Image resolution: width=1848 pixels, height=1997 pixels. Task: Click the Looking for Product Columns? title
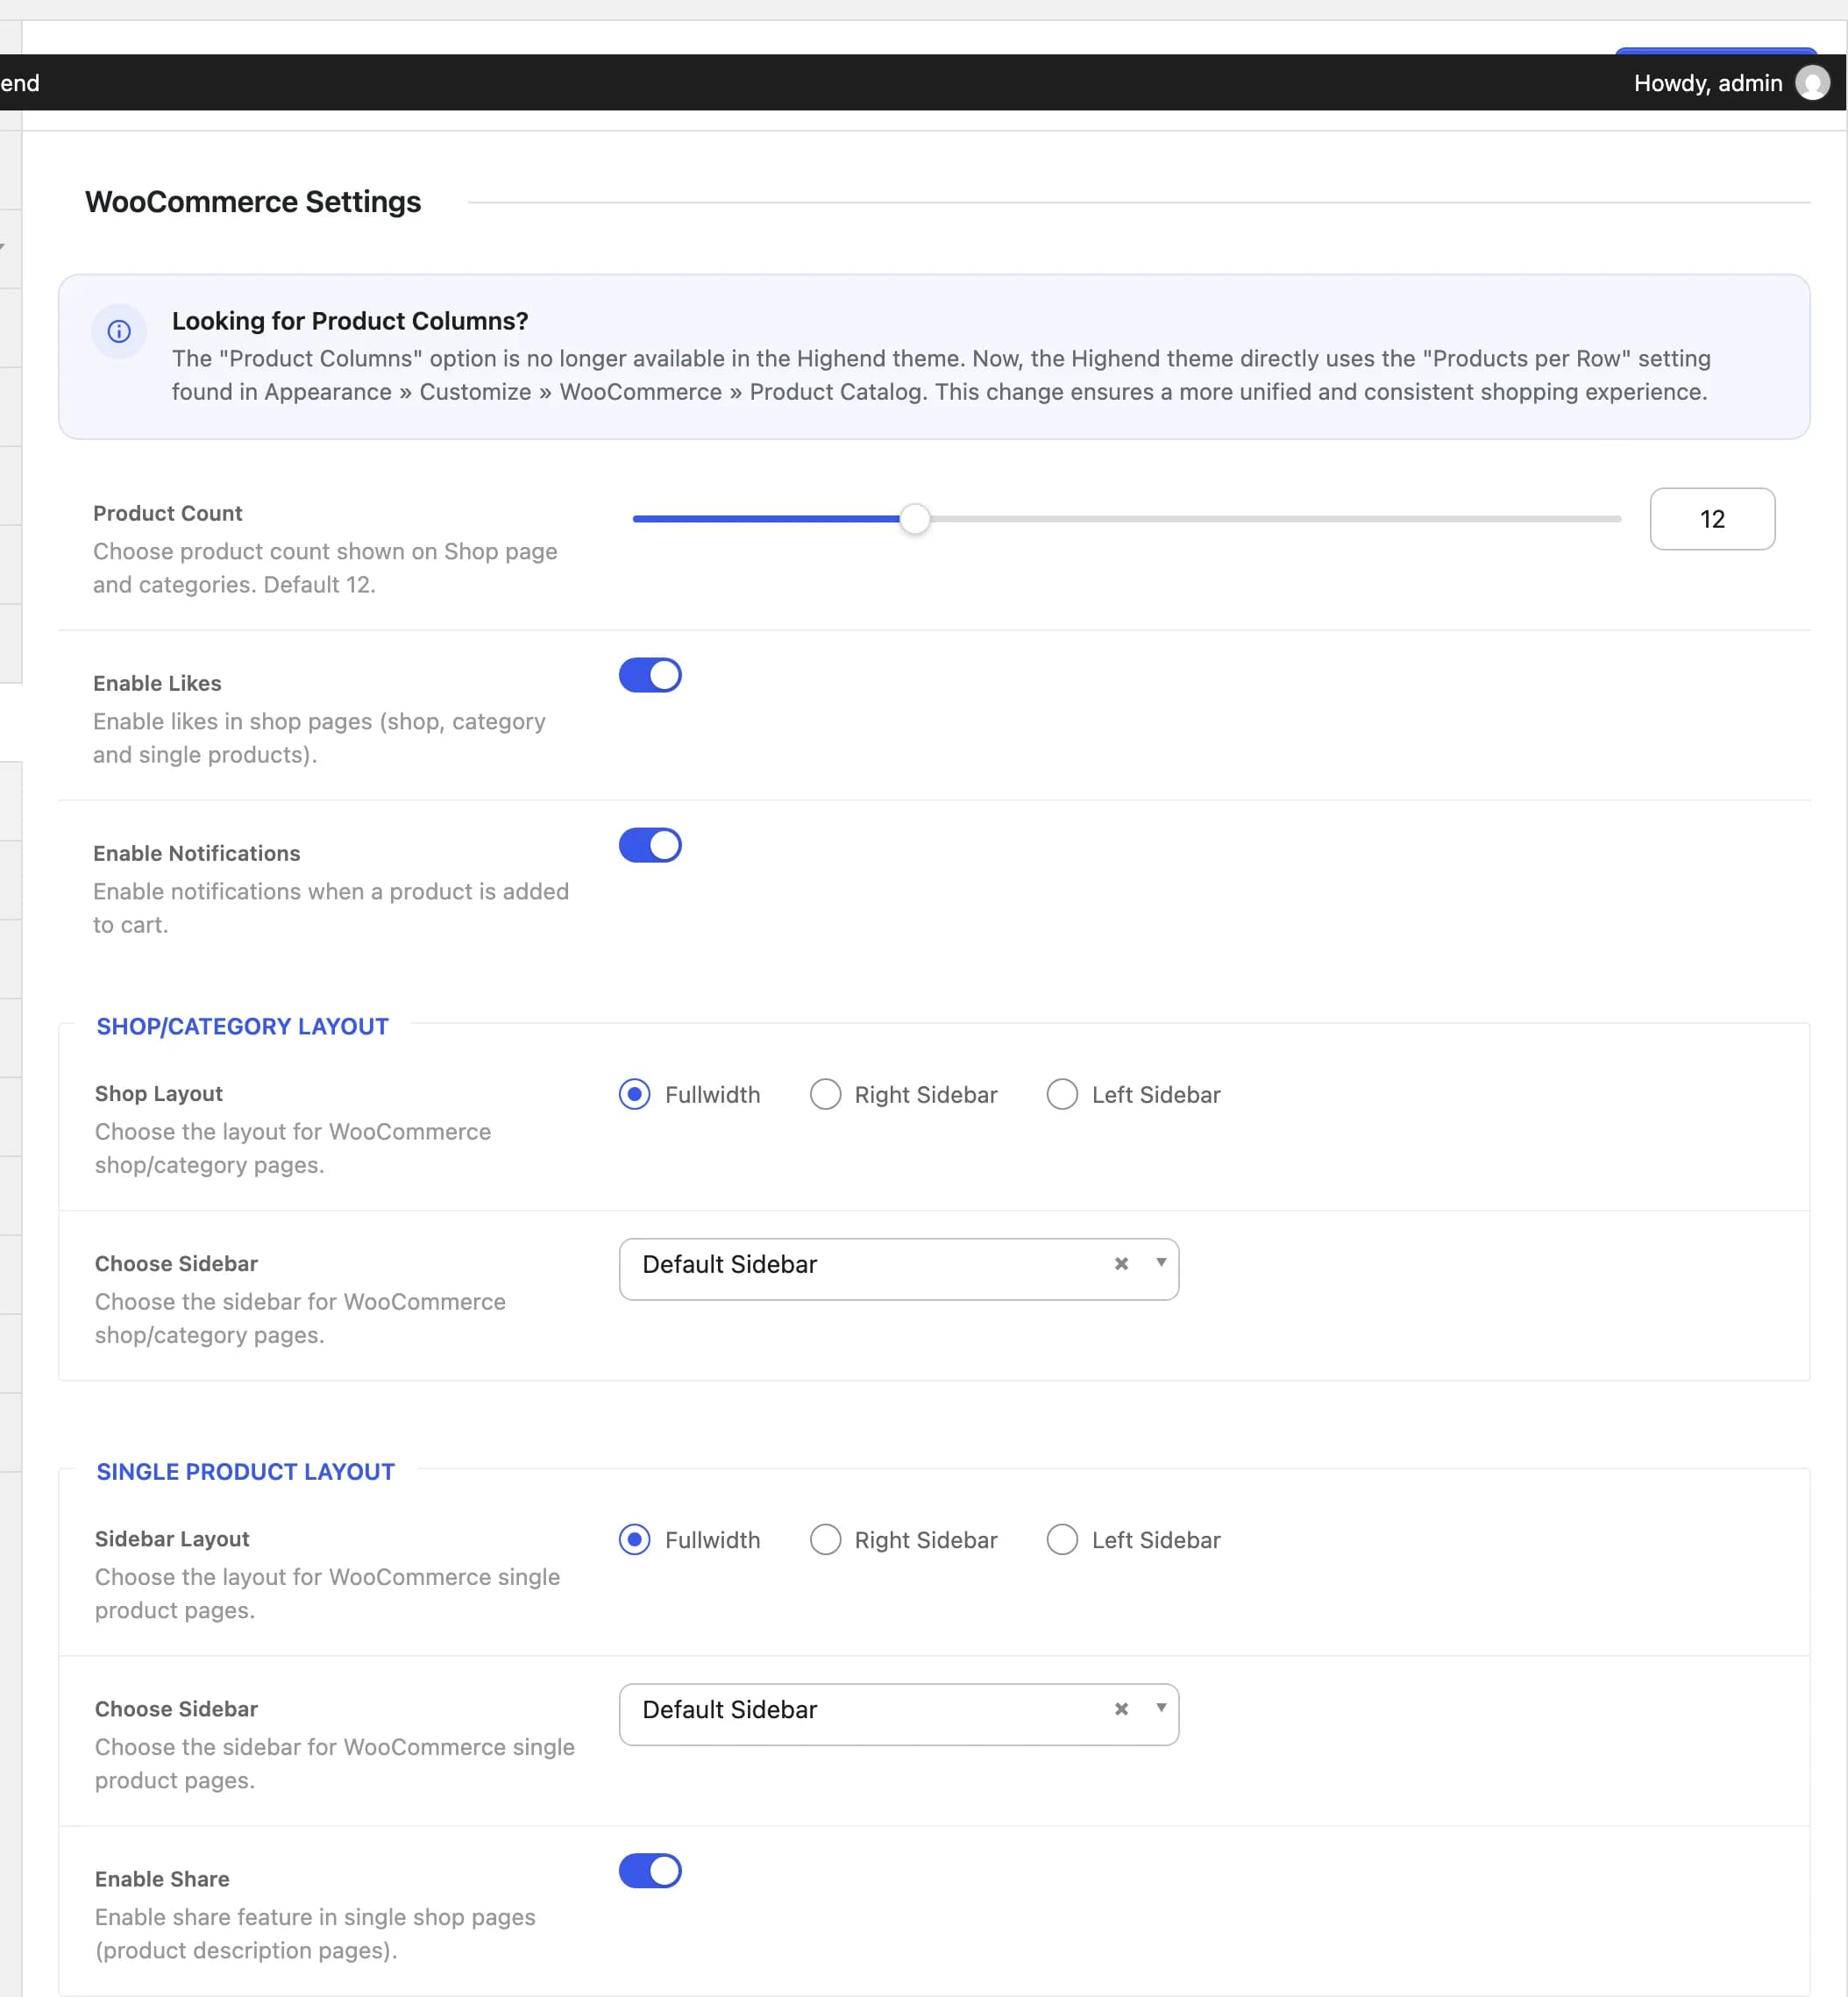(x=350, y=321)
